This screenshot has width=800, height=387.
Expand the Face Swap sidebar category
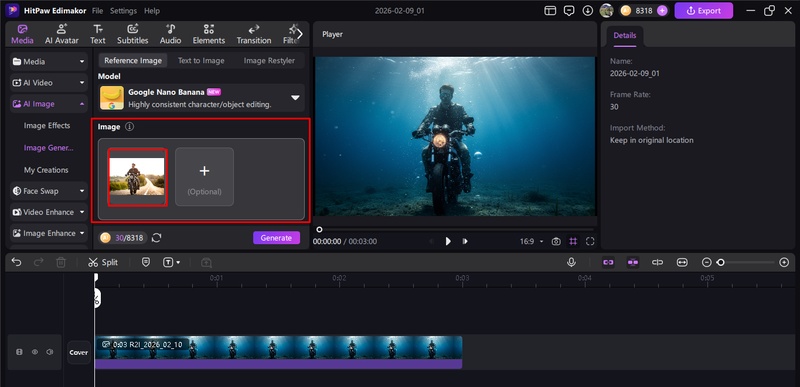click(x=49, y=191)
